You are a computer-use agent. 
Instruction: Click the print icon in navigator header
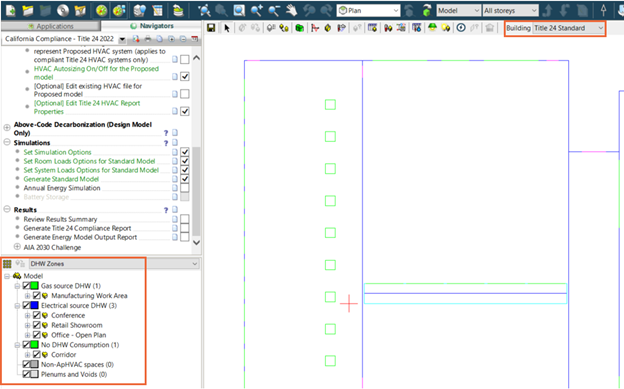[x=148, y=39]
